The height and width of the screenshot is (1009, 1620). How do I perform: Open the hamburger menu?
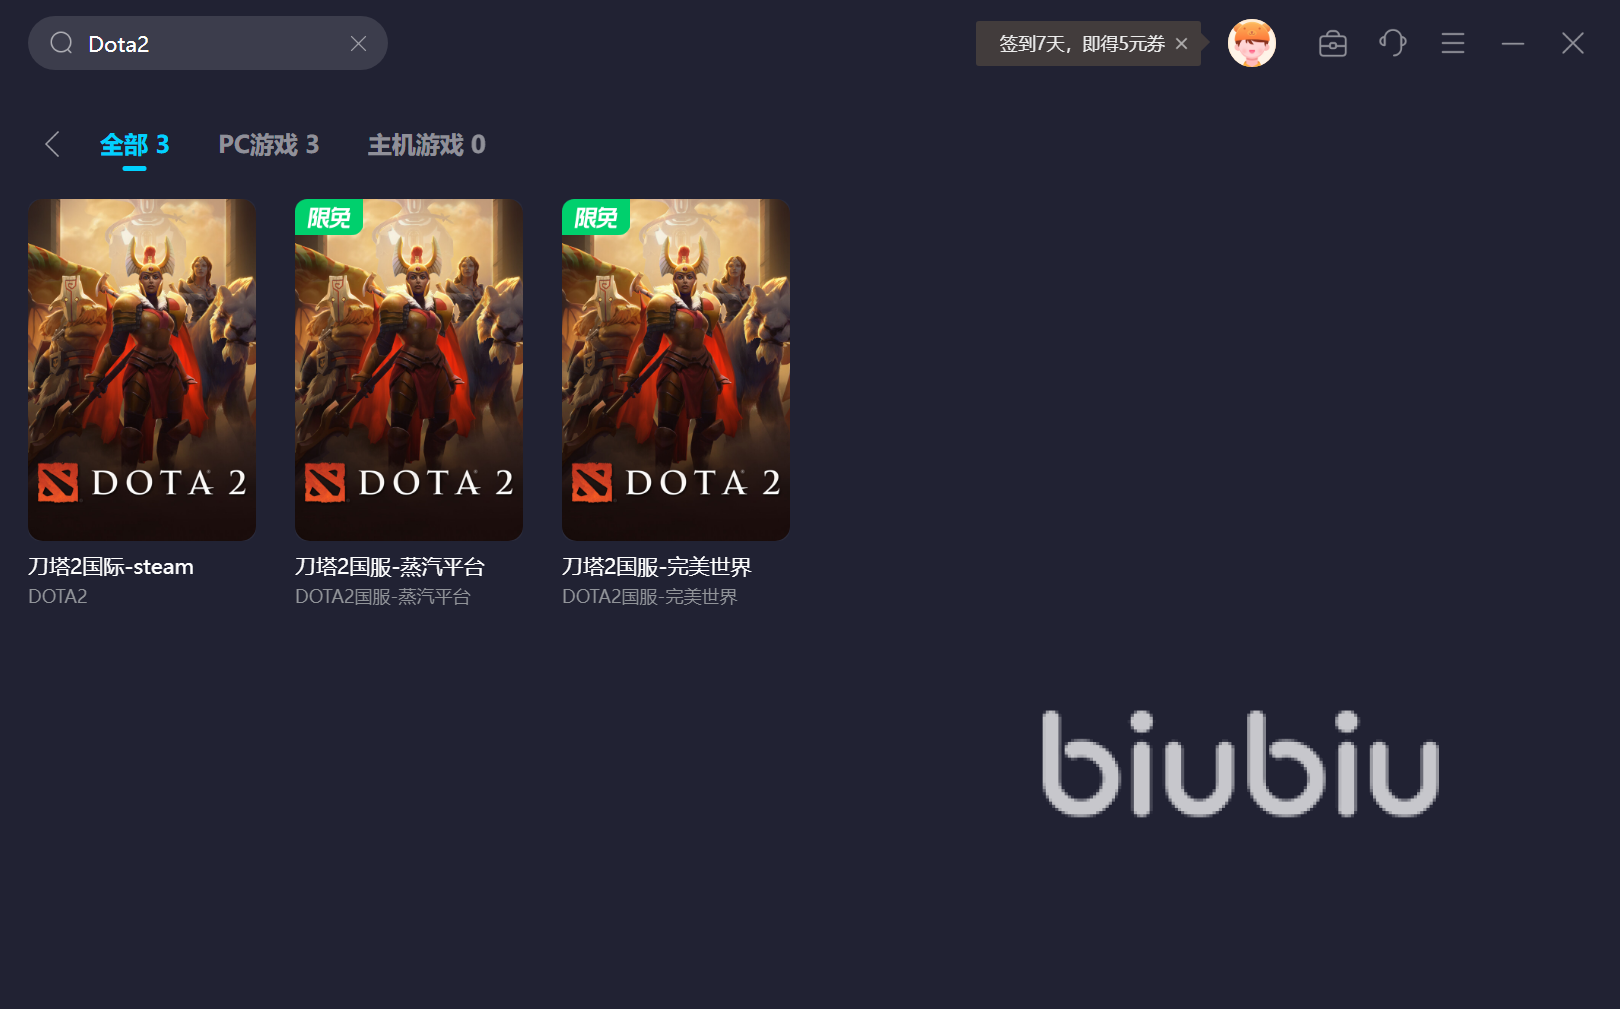(x=1453, y=43)
